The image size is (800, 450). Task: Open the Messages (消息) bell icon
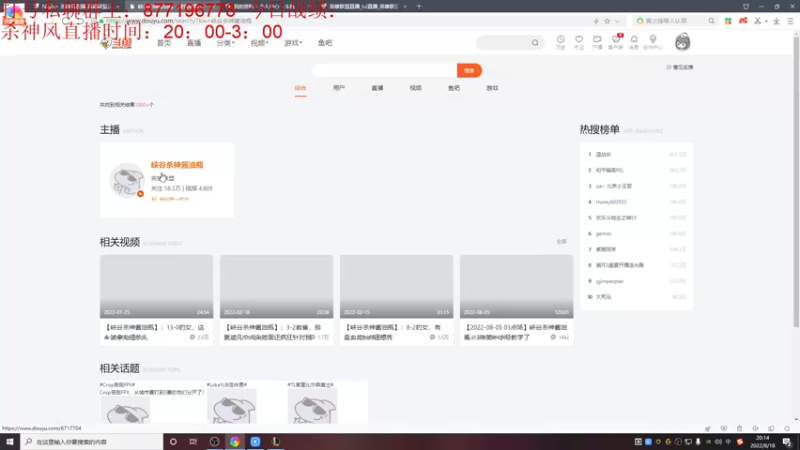(634, 39)
